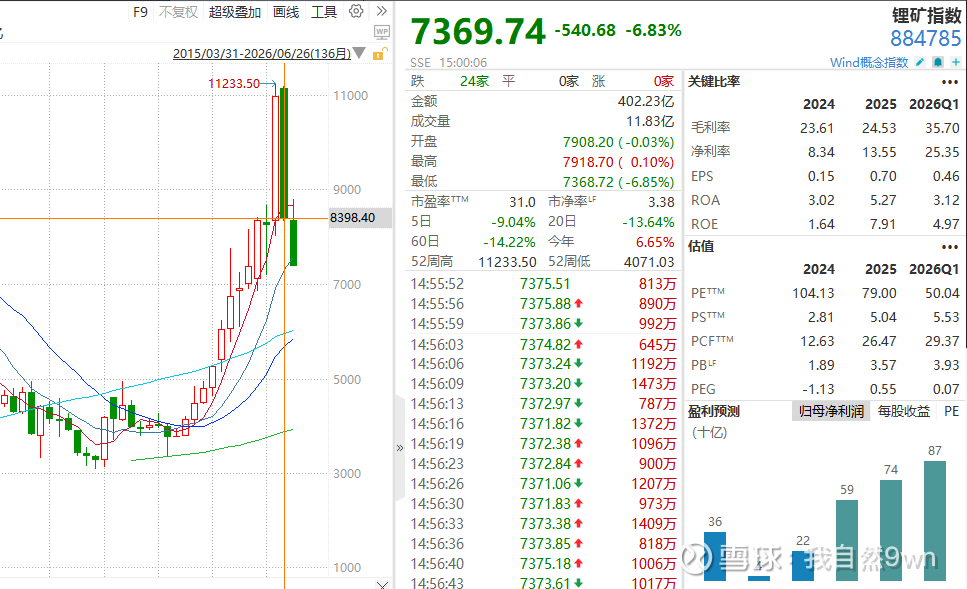
Task: Click the forecast bar labeled 87
Action: click(x=935, y=521)
